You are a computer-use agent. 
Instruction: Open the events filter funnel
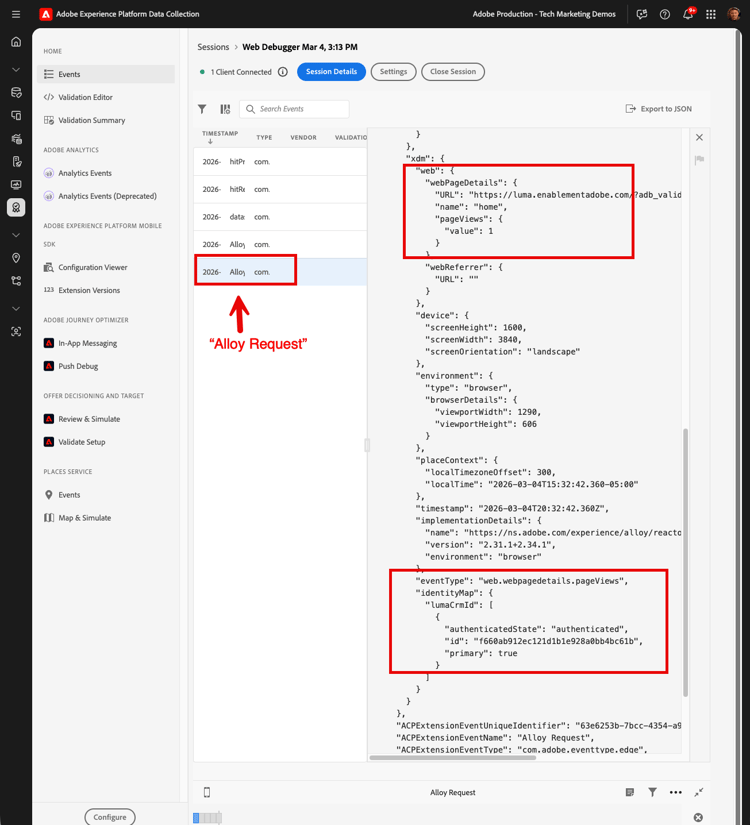pyautogui.click(x=202, y=109)
